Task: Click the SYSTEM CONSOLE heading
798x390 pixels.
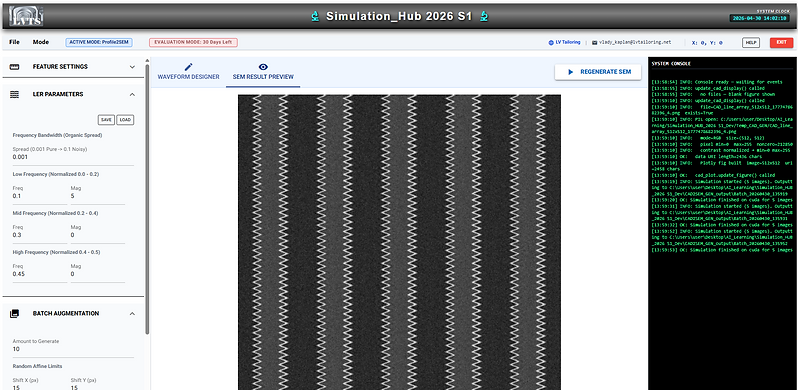Action: 671,64
